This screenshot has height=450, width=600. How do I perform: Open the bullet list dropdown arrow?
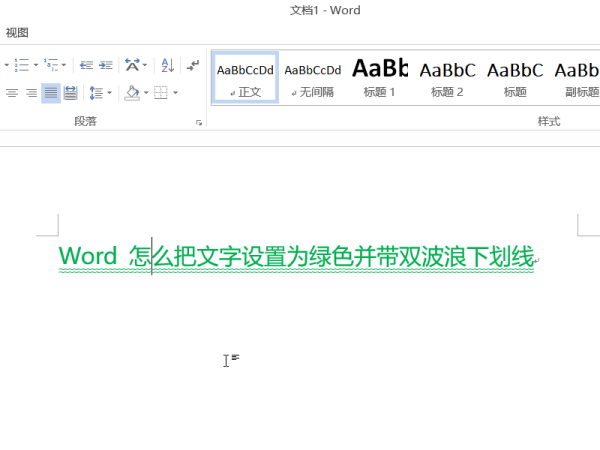click(7, 65)
